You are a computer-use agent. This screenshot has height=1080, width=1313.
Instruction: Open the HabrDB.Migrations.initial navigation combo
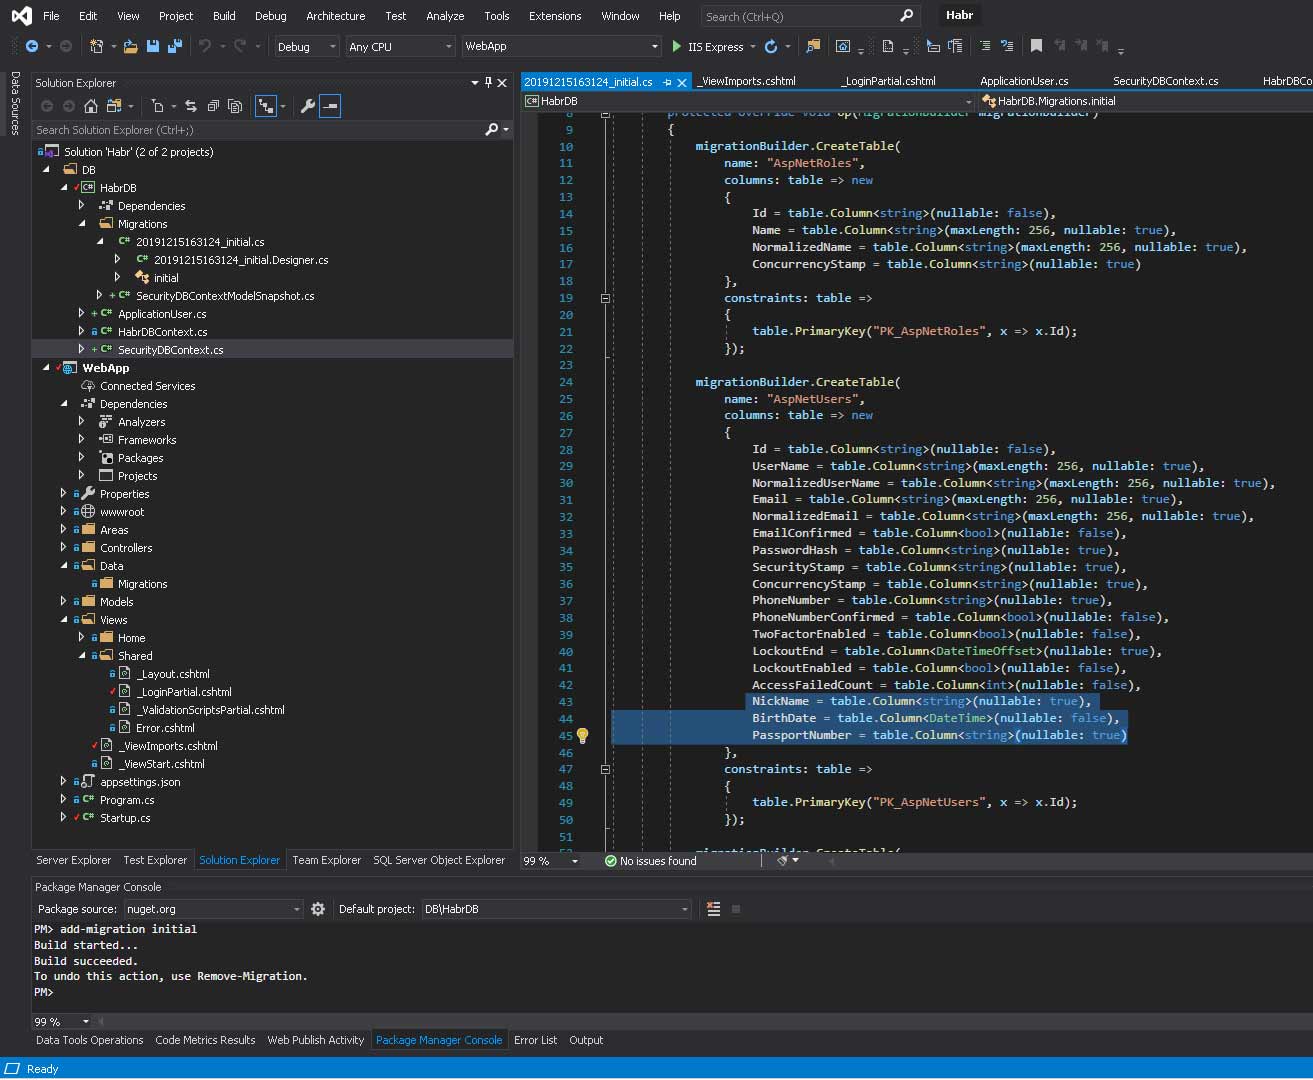(1144, 101)
